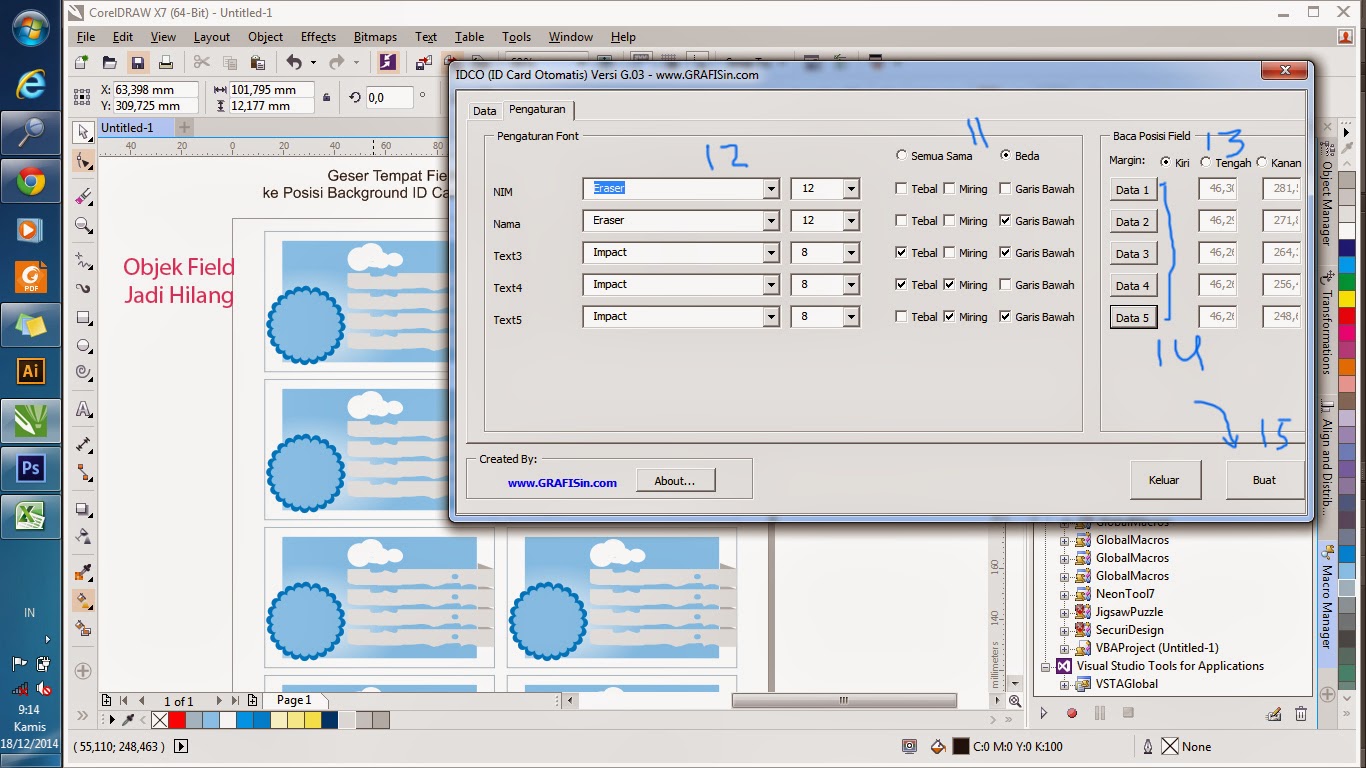Select the Ellipse tool
This screenshot has height=768, width=1366.
(x=82, y=345)
